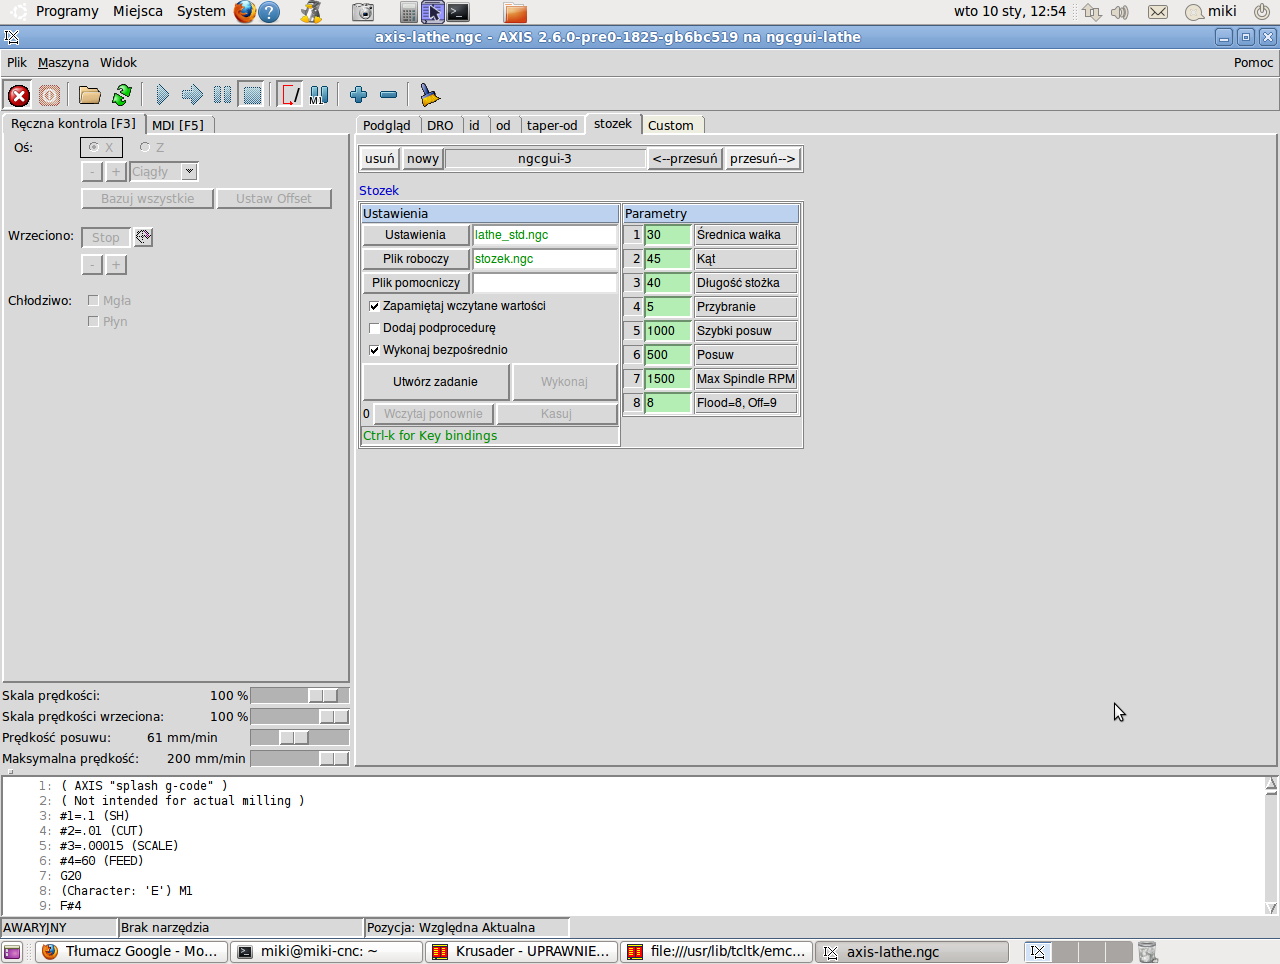Open a G-code file via folder icon
Screen dimensions: 1280x964
click(x=90, y=95)
